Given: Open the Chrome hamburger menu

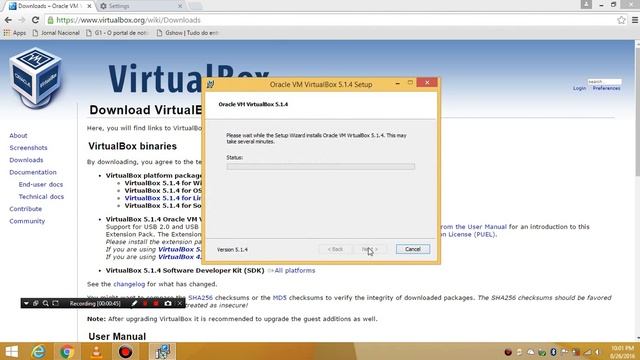Looking at the screenshot, I should (635, 20).
